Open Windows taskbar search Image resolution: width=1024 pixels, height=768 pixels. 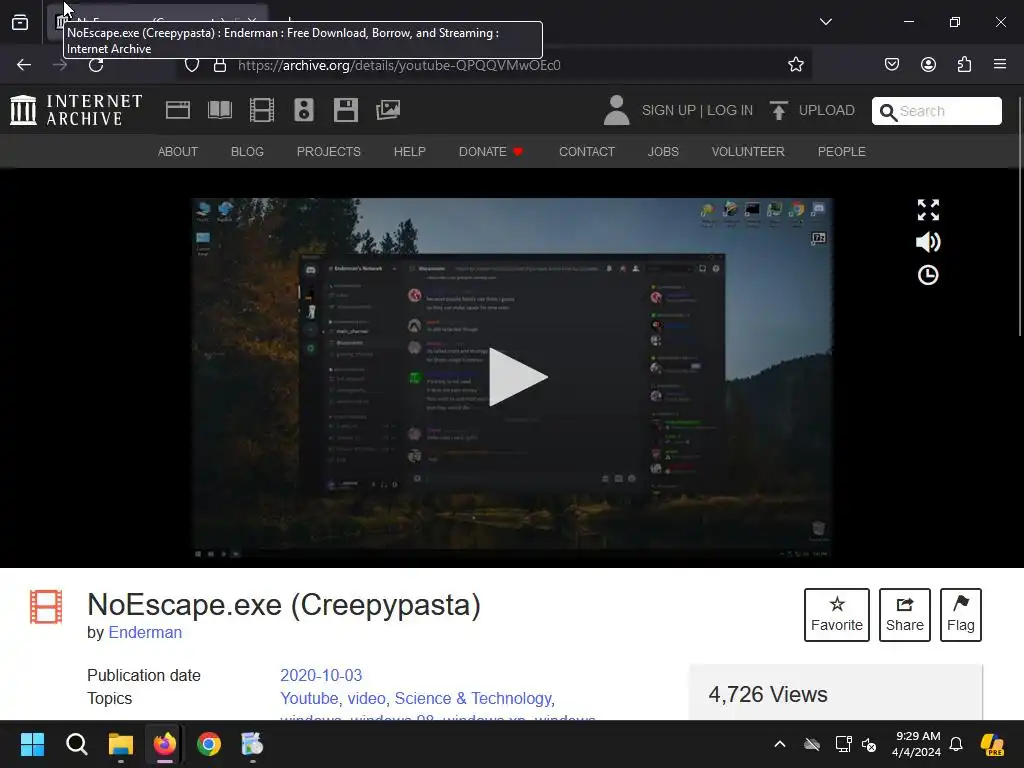(x=76, y=744)
